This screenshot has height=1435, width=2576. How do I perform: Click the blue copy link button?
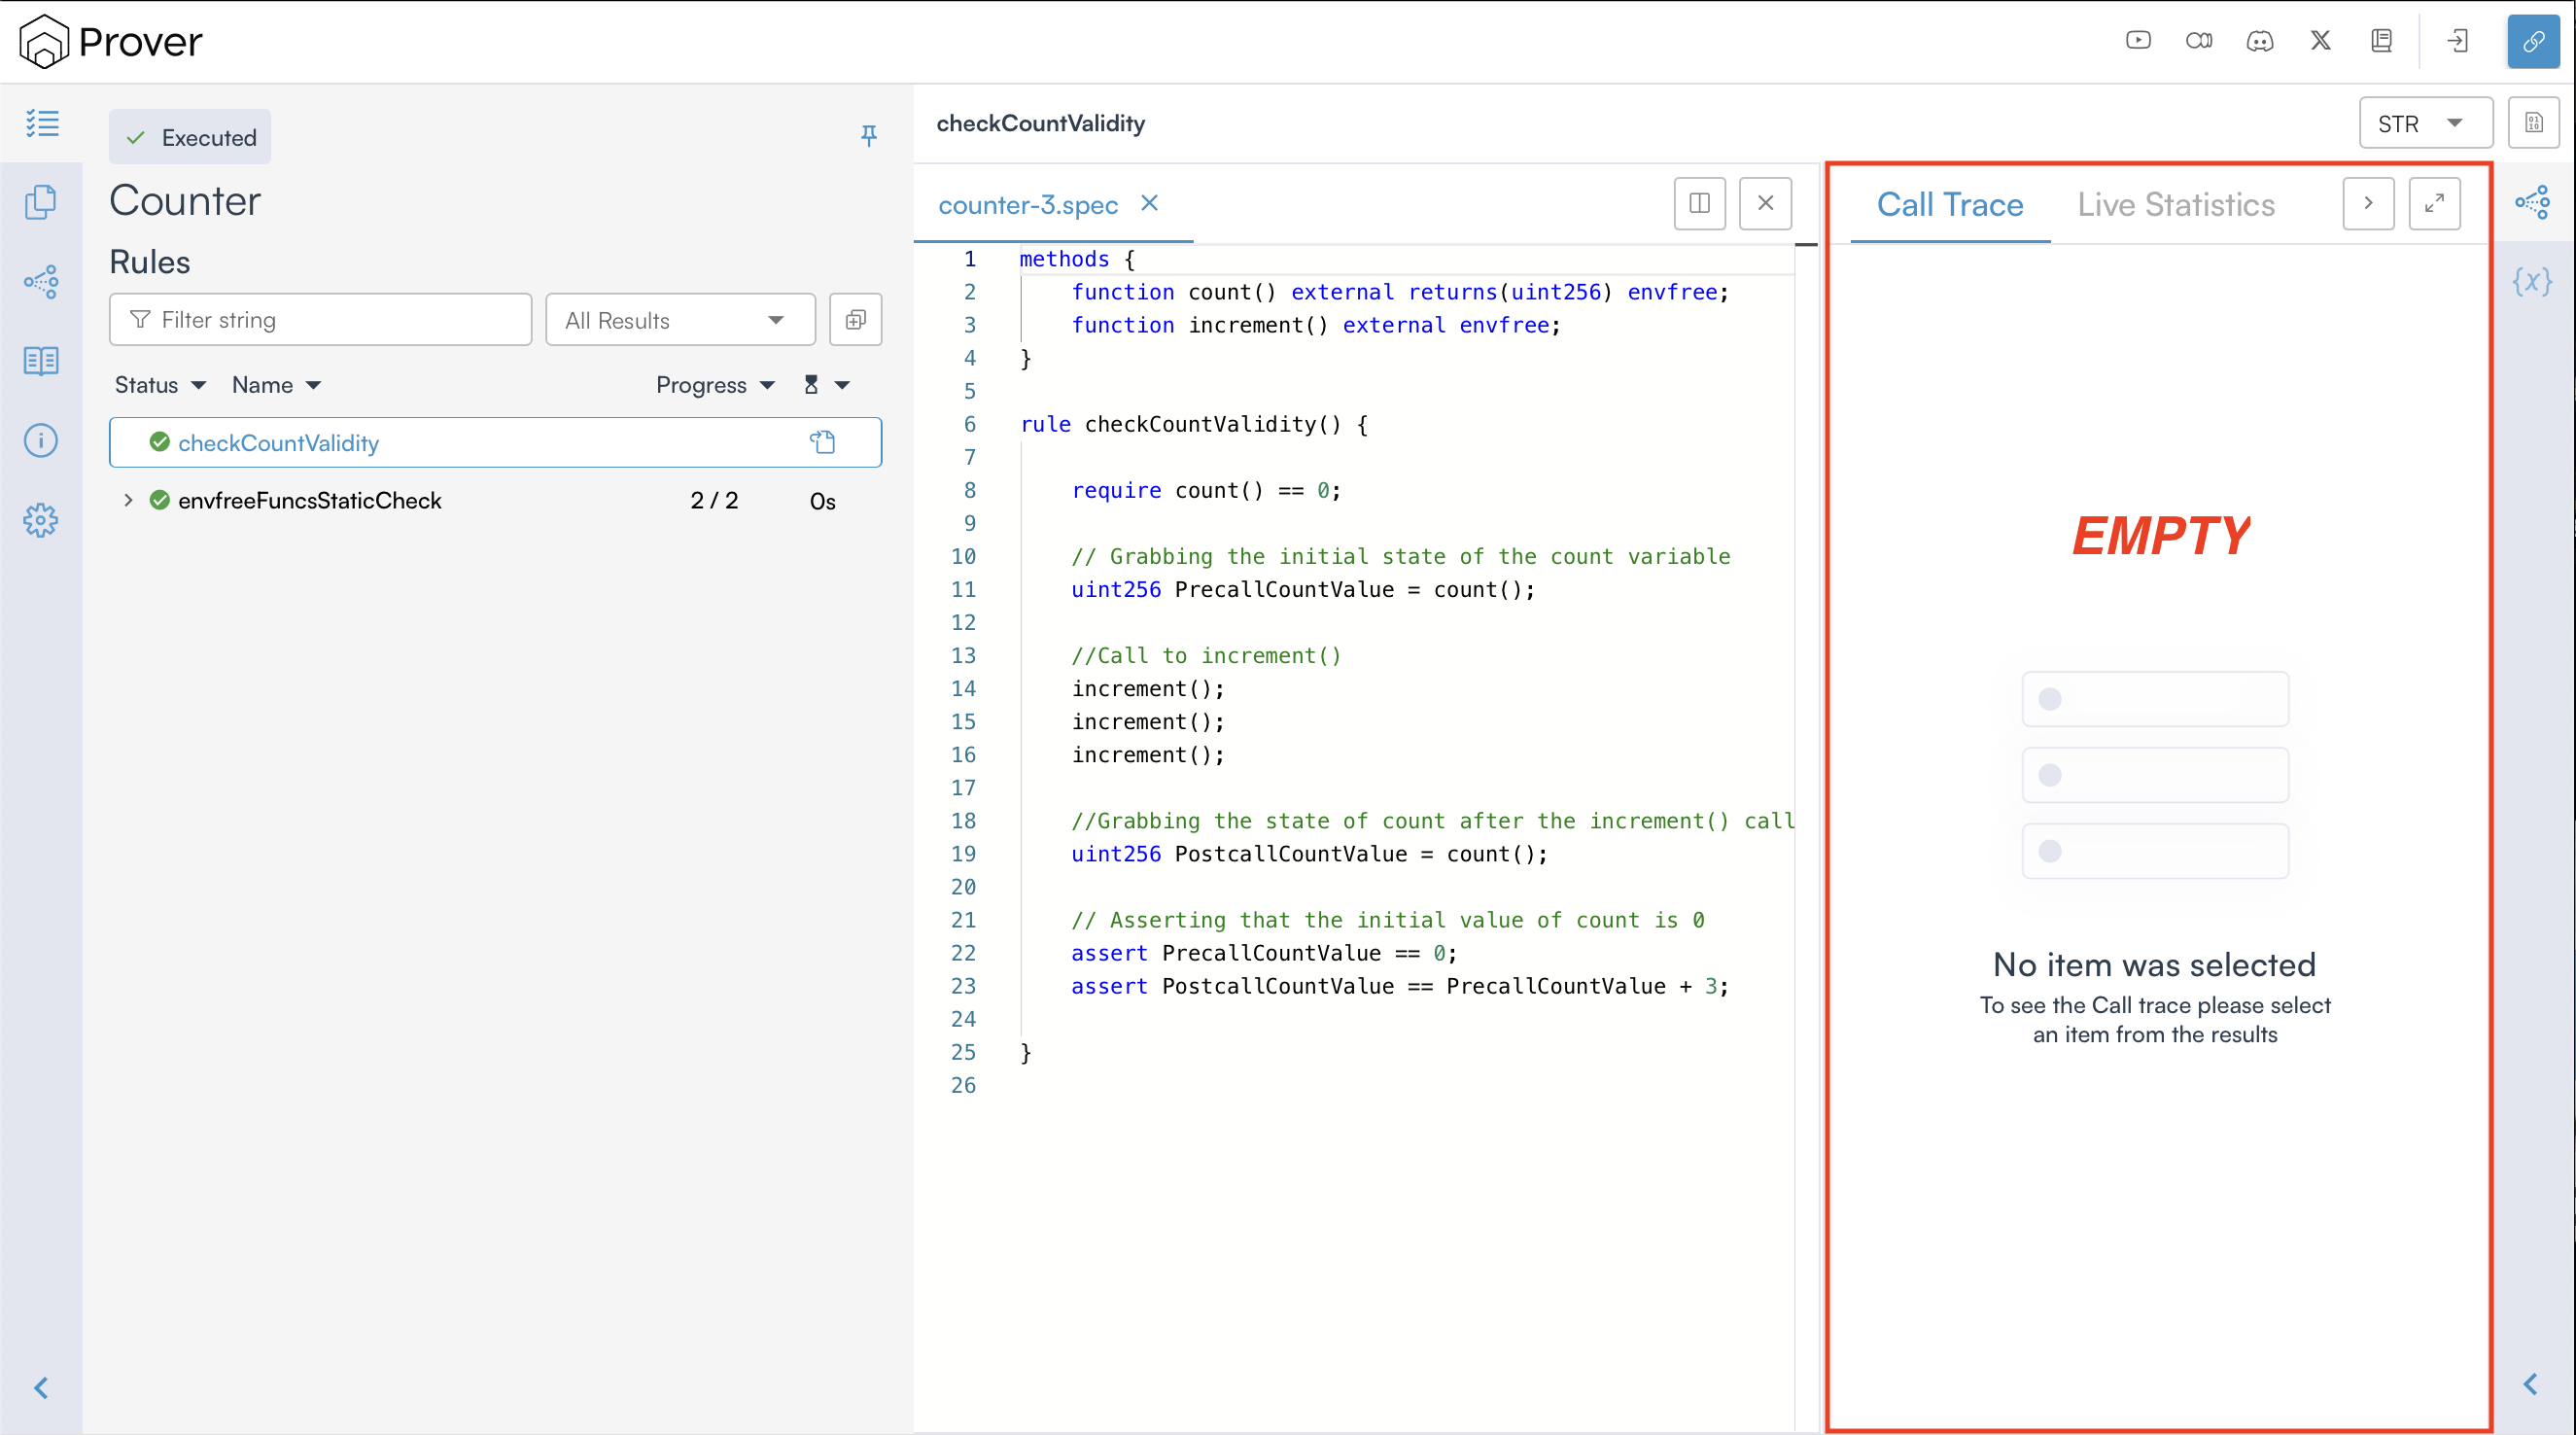2532,41
